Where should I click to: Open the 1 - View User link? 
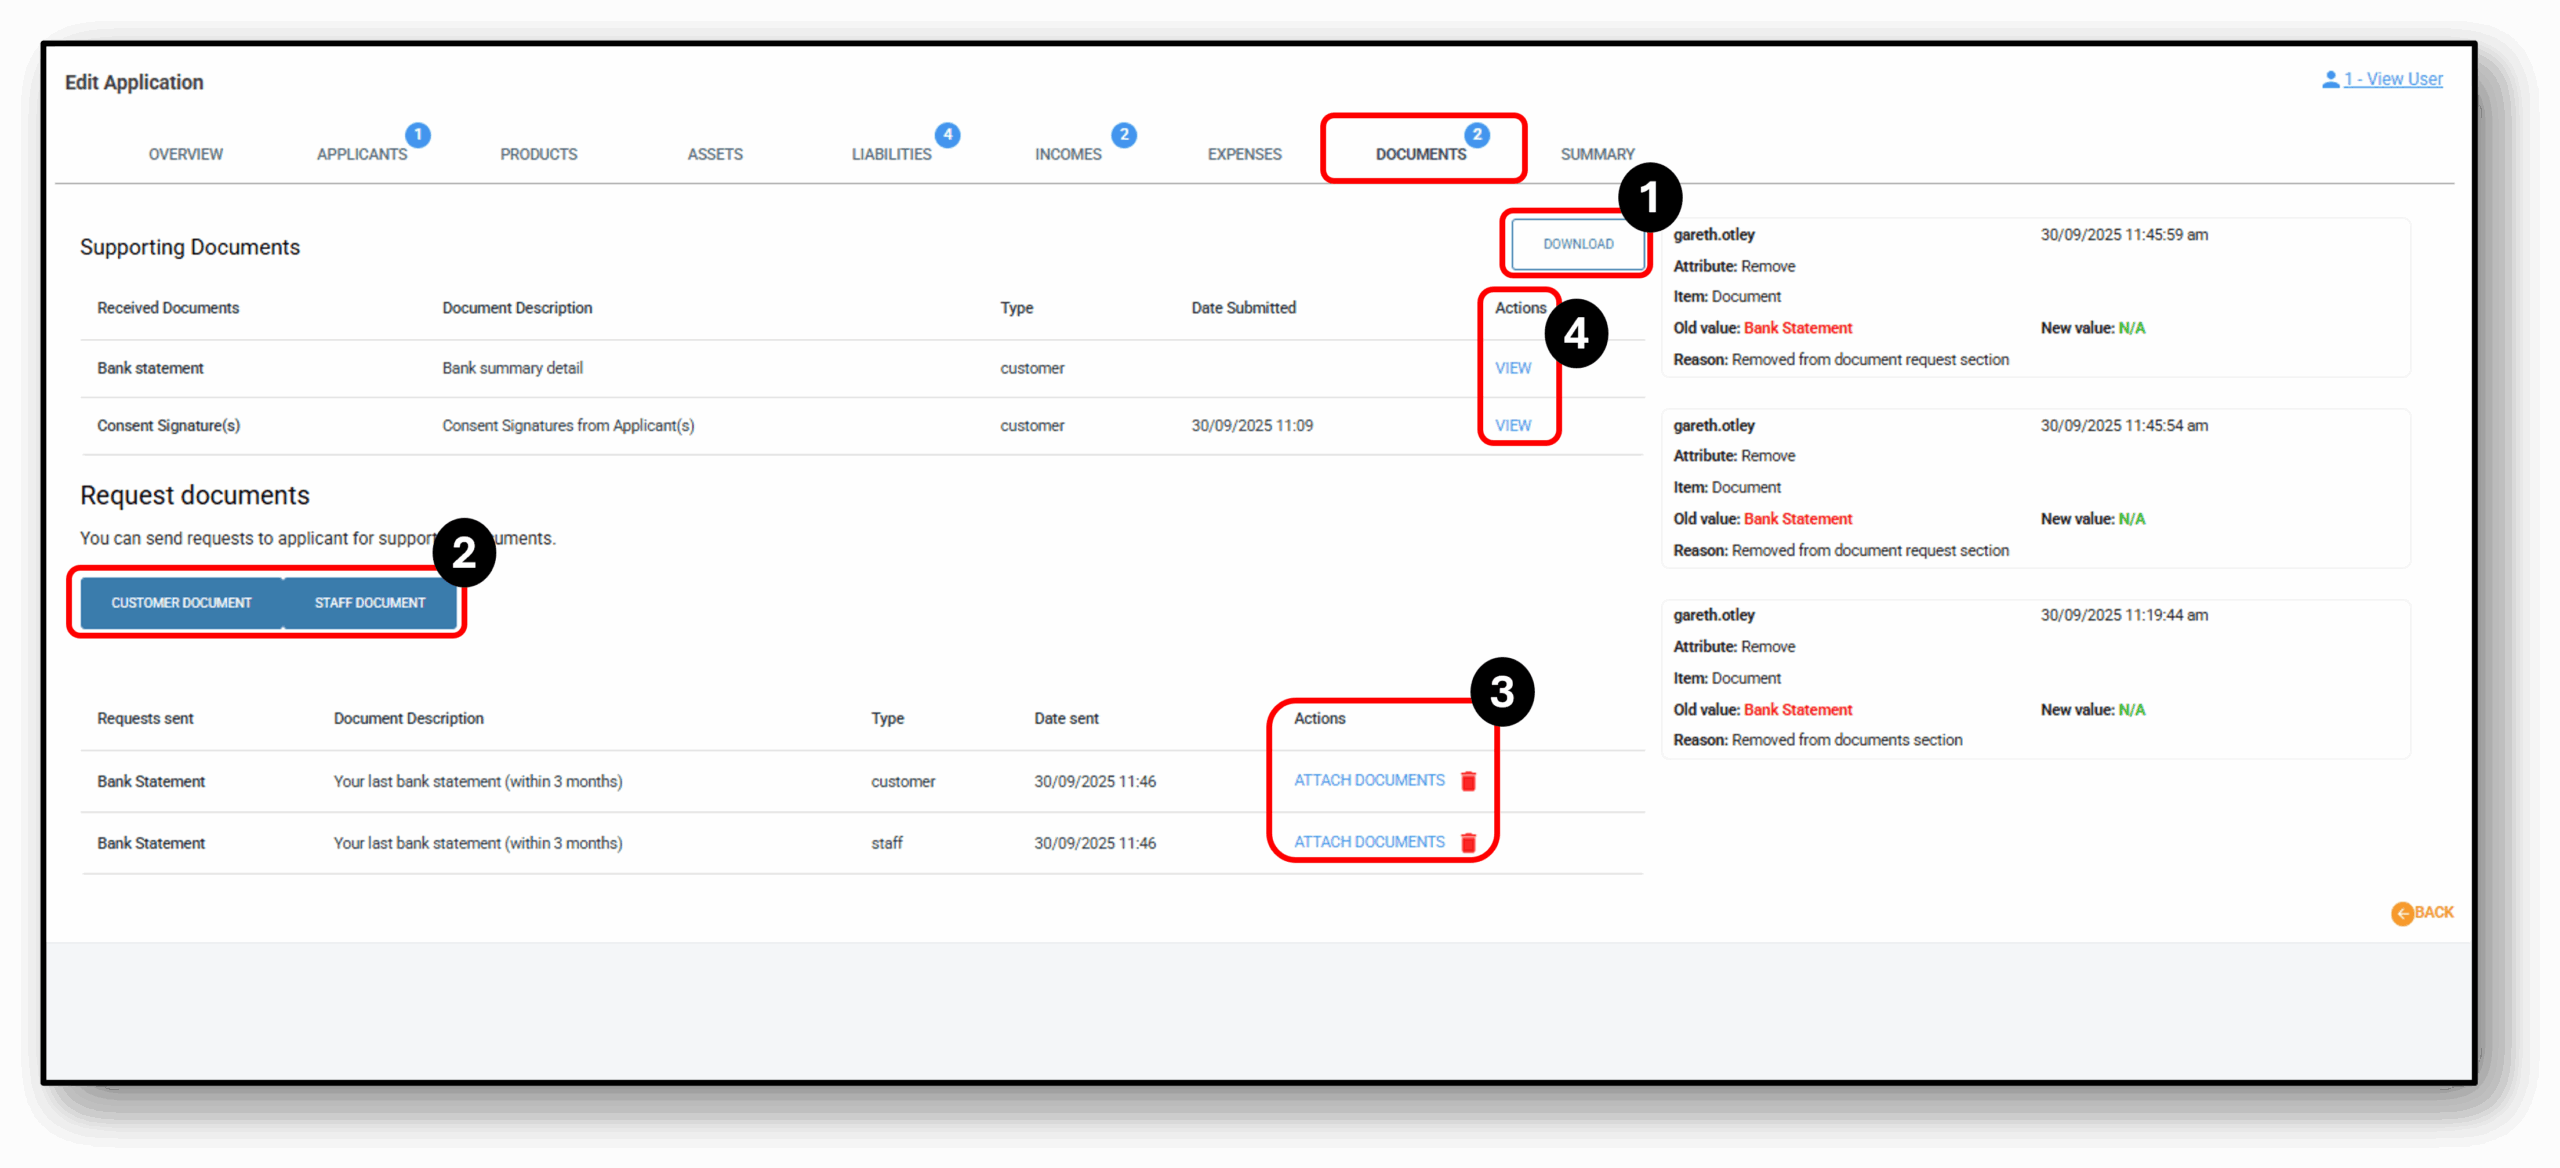2393,79
